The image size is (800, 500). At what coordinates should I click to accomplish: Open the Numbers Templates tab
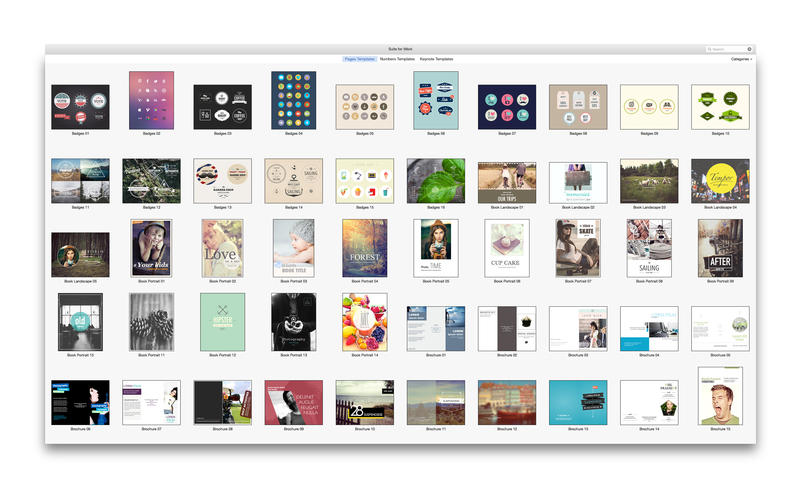[x=396, y=59]
